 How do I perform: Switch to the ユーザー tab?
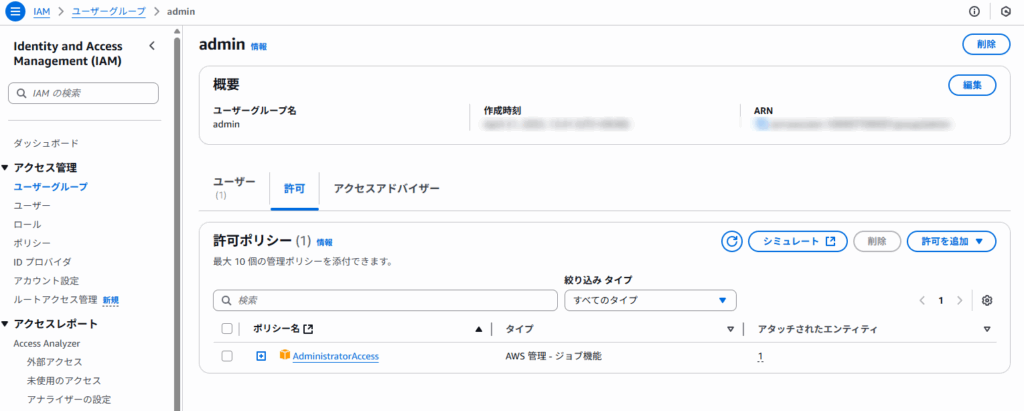tap(234, 187)
